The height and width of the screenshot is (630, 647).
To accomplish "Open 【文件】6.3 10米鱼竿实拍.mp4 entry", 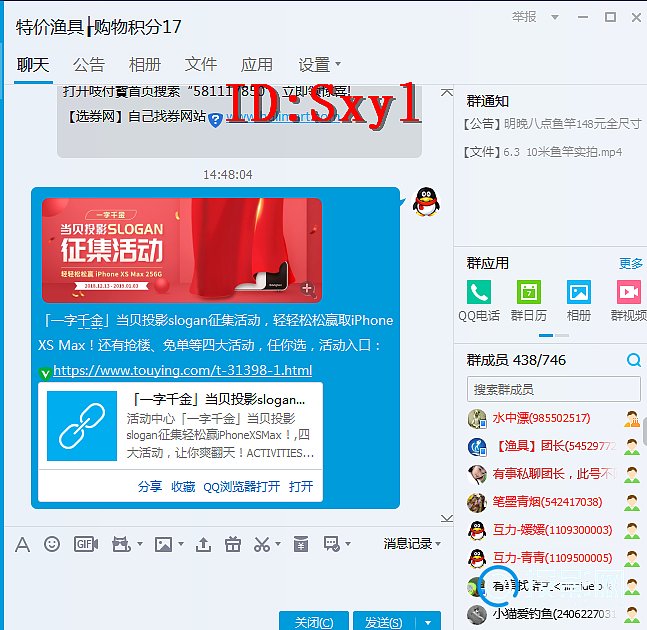I will click(543, 152).
